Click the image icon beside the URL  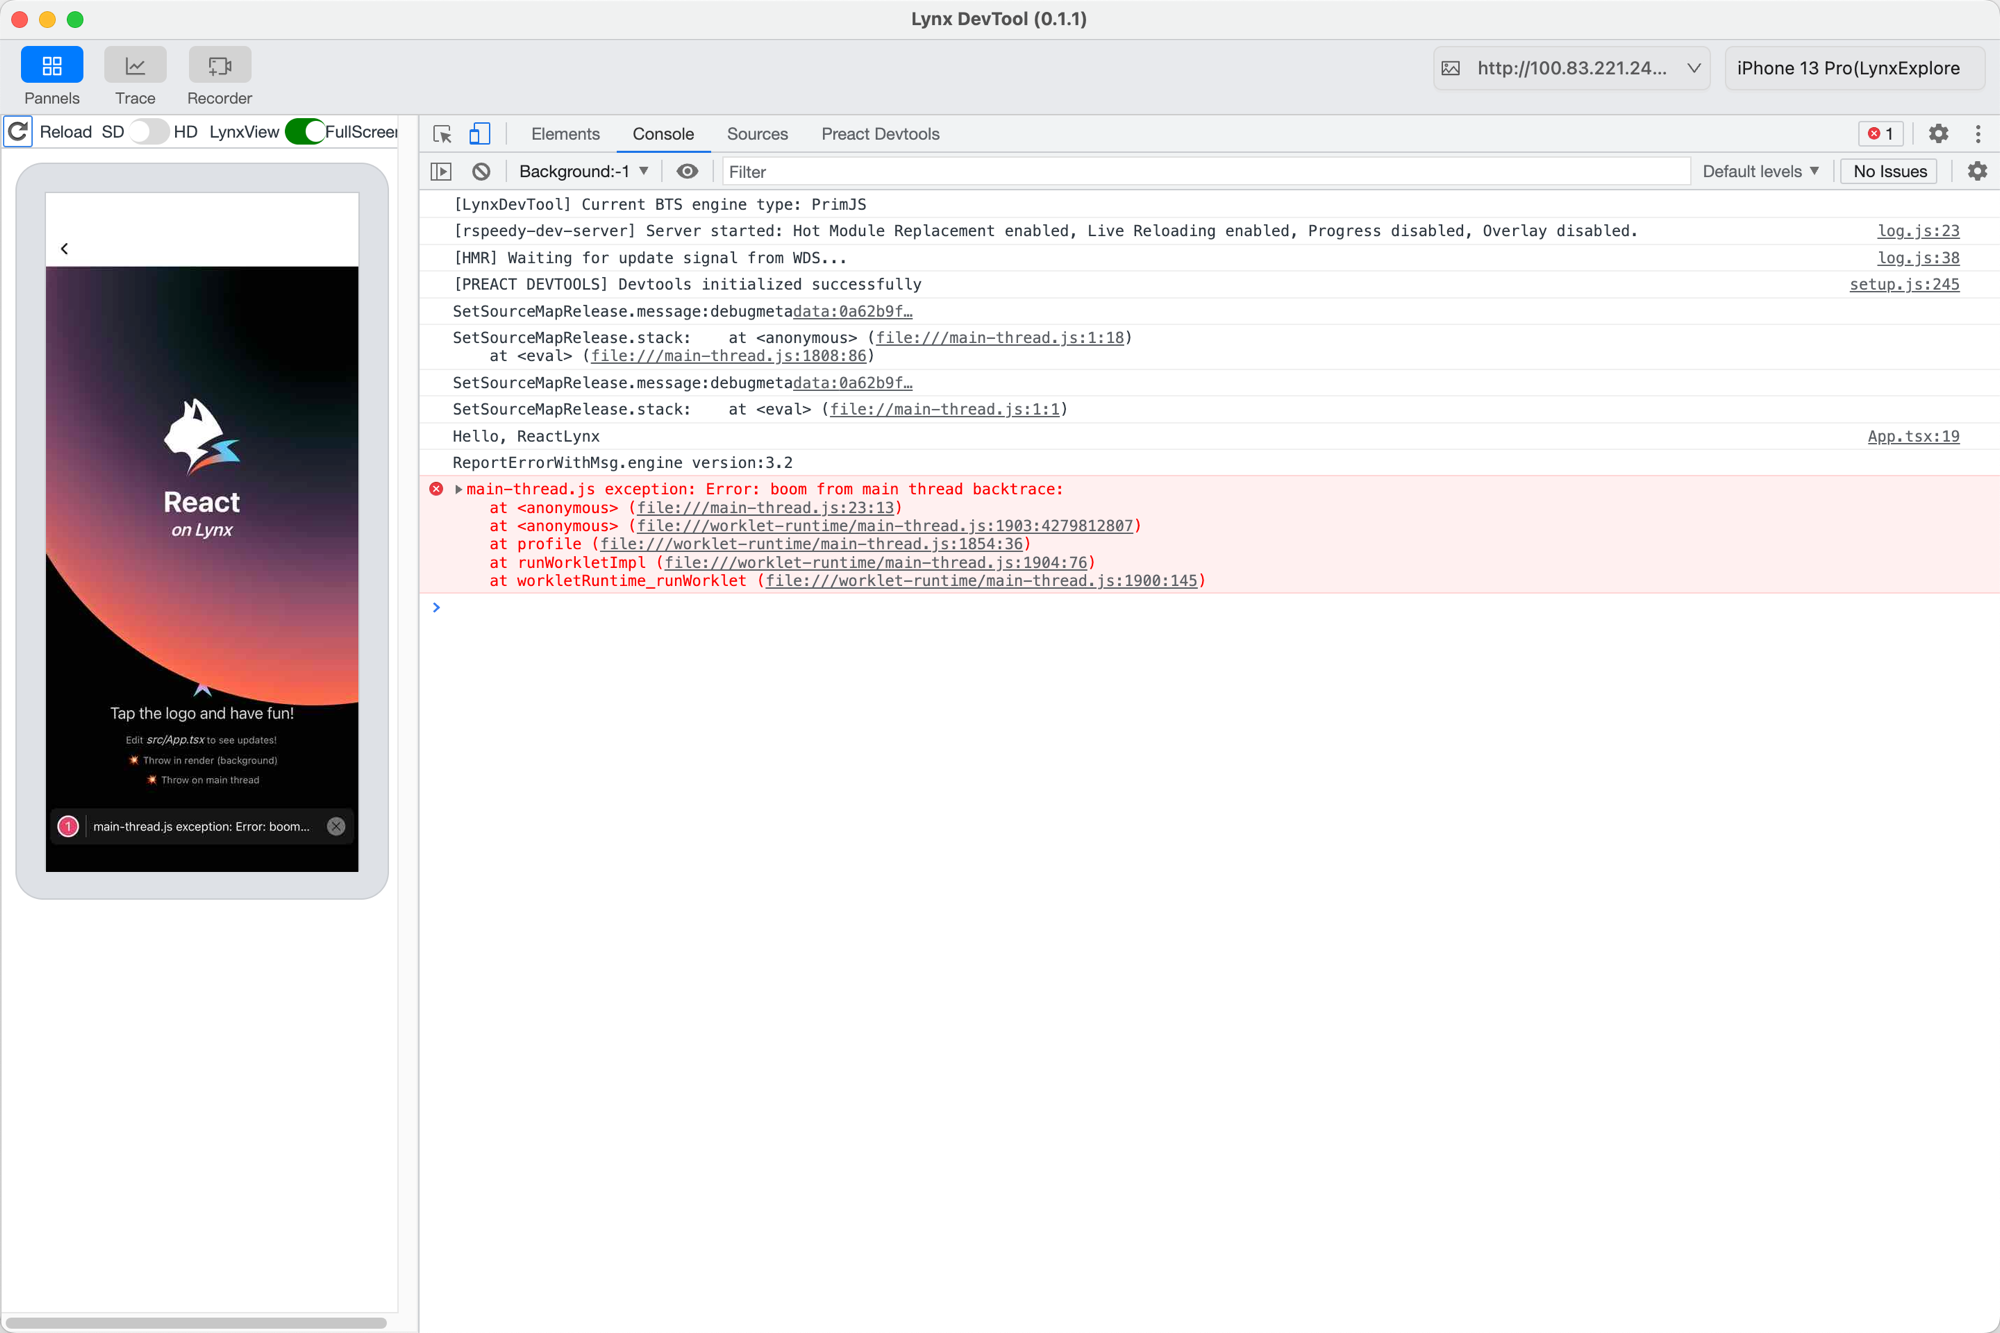(x=1451, y=68)
